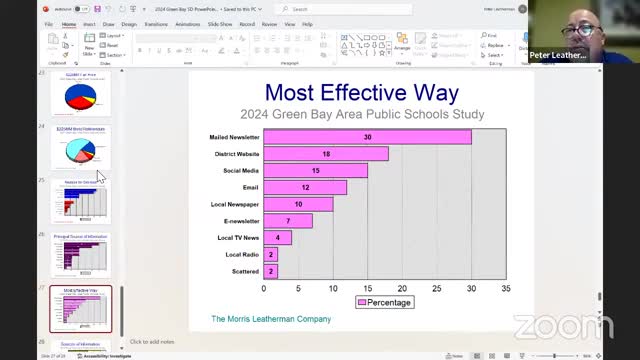Select the Right Arrow shape
640x360 pixels.
pos(367,45)
